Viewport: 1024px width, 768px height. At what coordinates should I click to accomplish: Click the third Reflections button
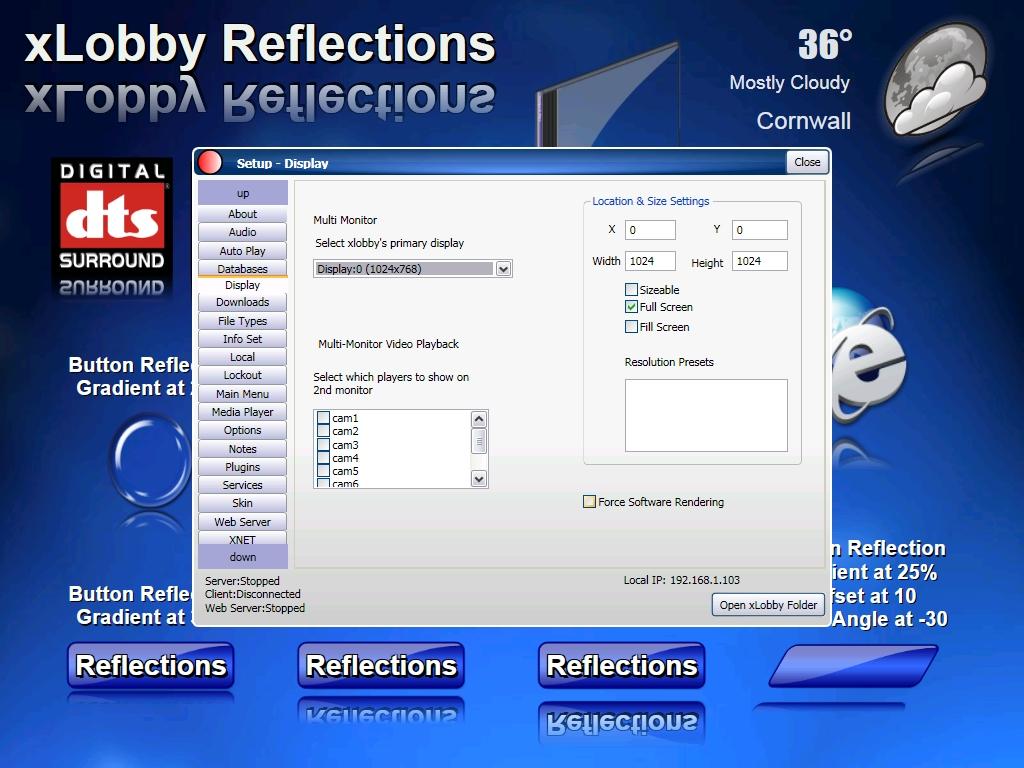point(622,665)
